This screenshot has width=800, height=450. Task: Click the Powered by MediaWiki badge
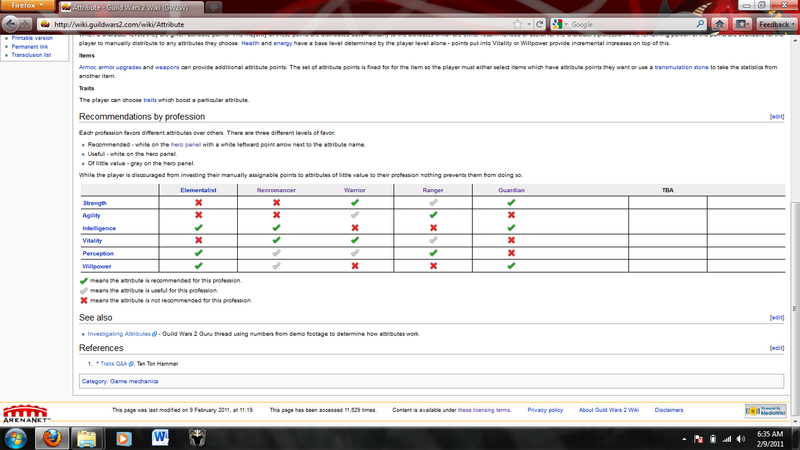point(765,411)
